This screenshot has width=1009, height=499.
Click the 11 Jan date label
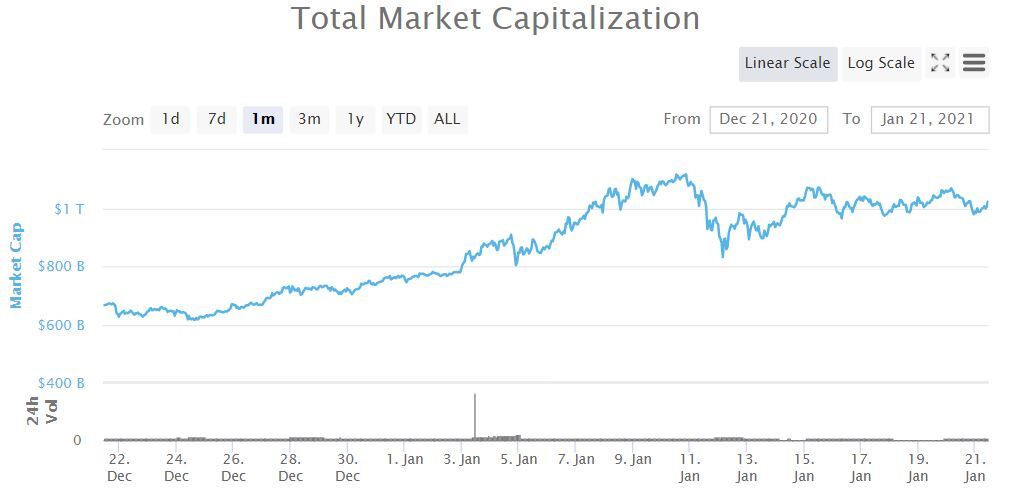(689, 467)
